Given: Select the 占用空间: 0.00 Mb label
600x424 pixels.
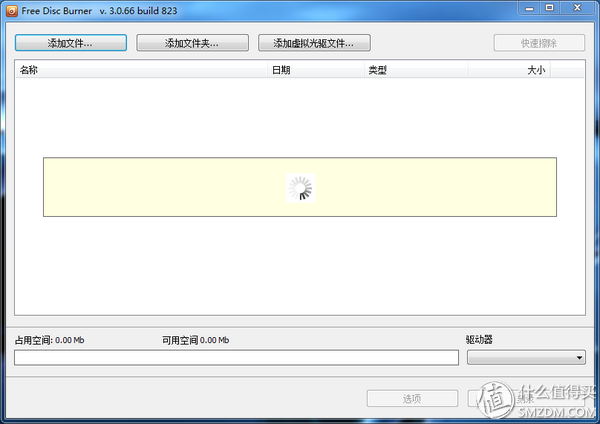Looking at the screenshot, I should (x=49, y=340).
